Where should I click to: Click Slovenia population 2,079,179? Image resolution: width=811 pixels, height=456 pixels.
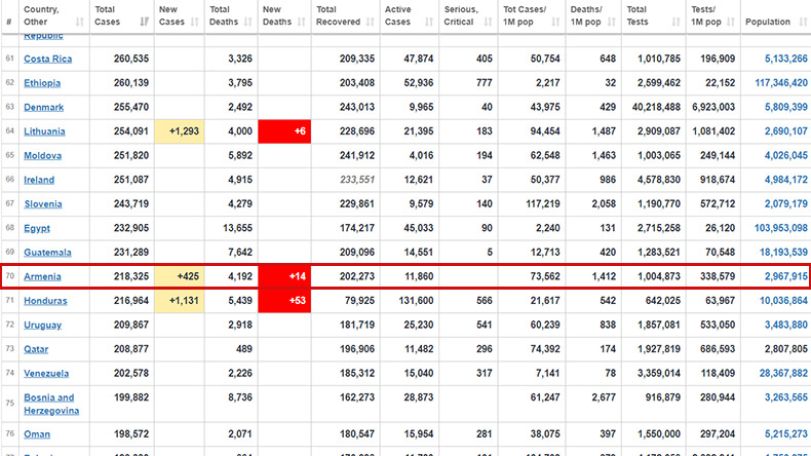pyautogui.click(x=786, y=204)
